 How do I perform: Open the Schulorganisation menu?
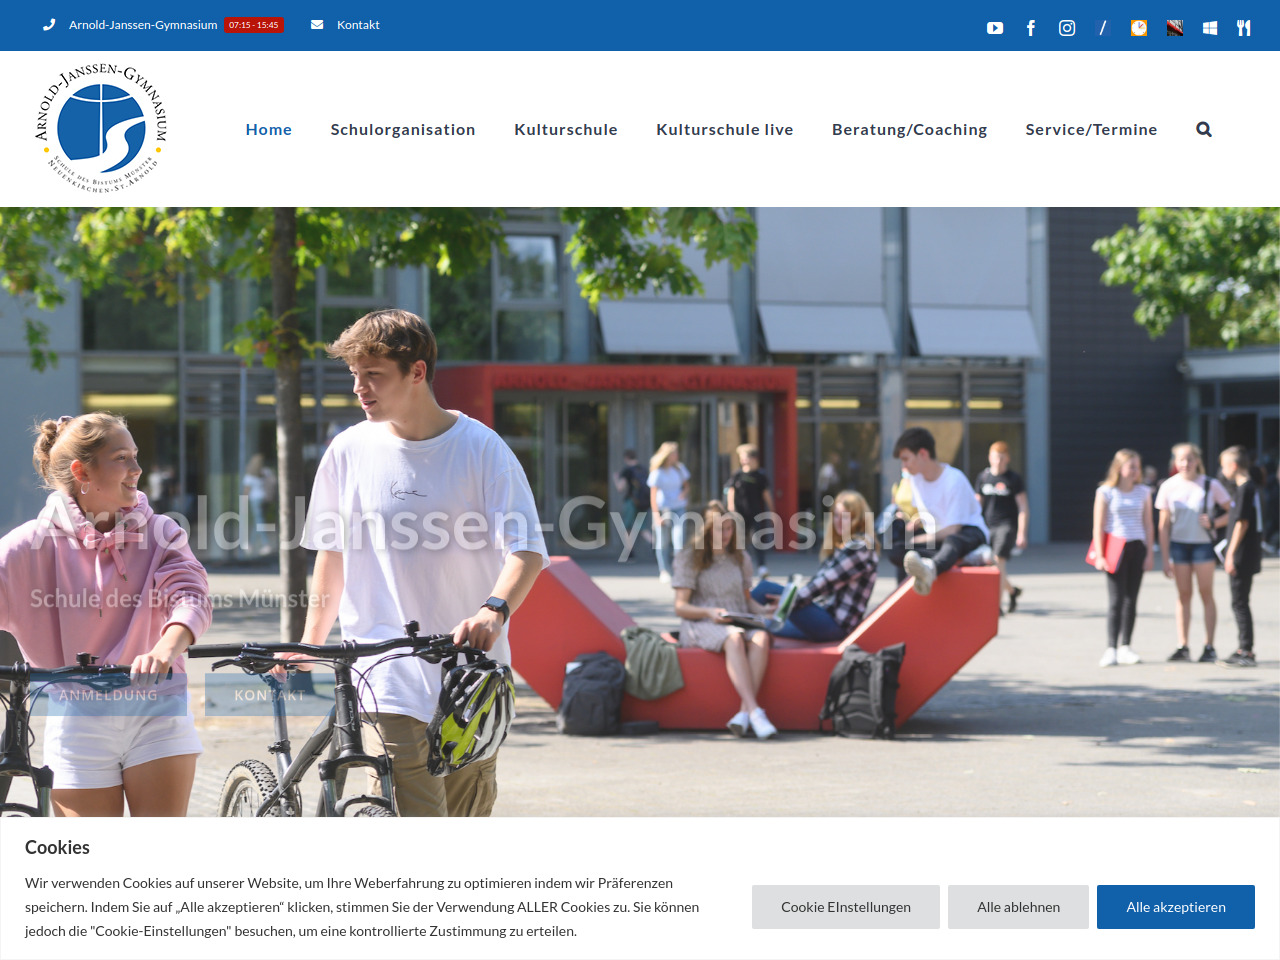[x=403, y=129]
